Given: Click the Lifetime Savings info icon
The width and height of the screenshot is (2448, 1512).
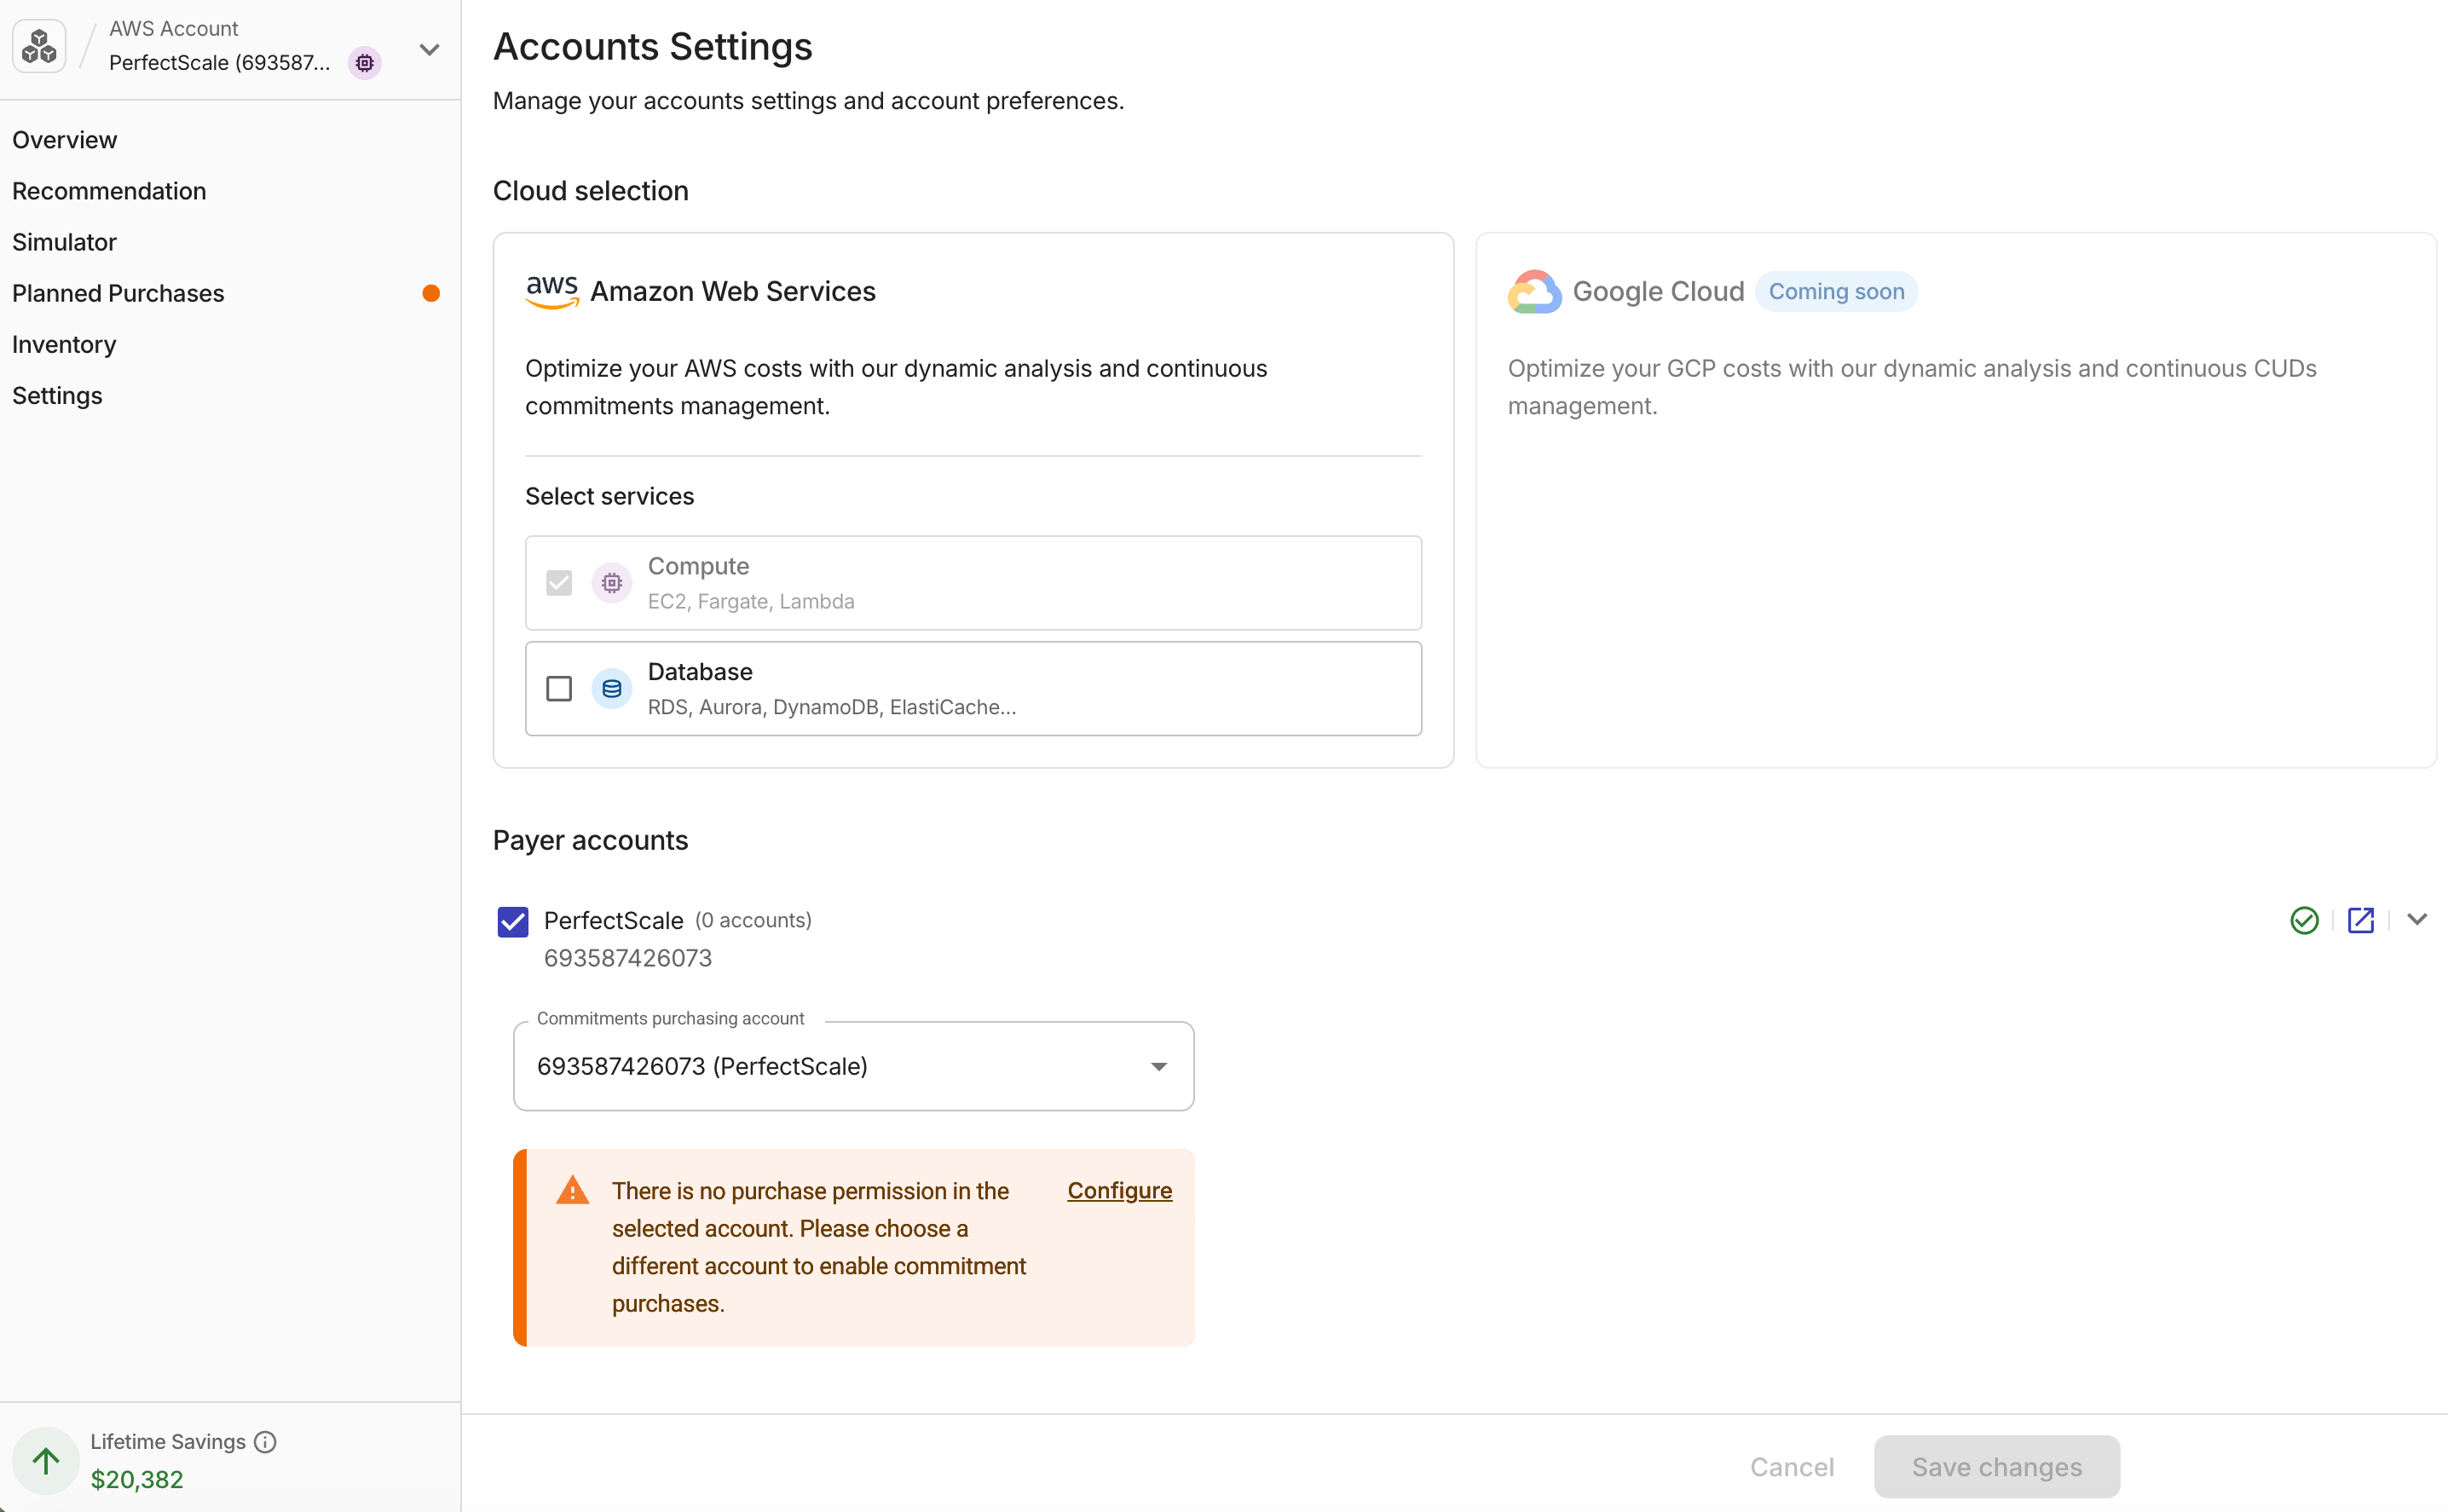Looking at the screenshot, I should [265, 1442].
